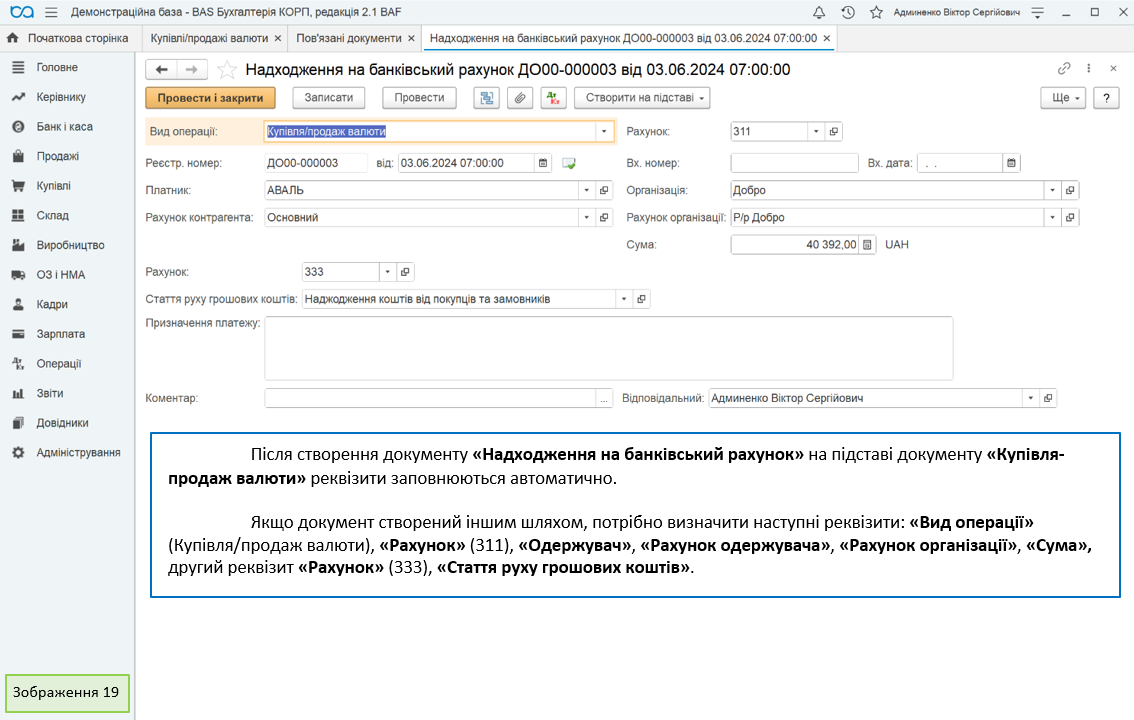The image size is (1134, 720).
Task: Close the Купівлі/продажі валюти tab
Action: (277, 38)
